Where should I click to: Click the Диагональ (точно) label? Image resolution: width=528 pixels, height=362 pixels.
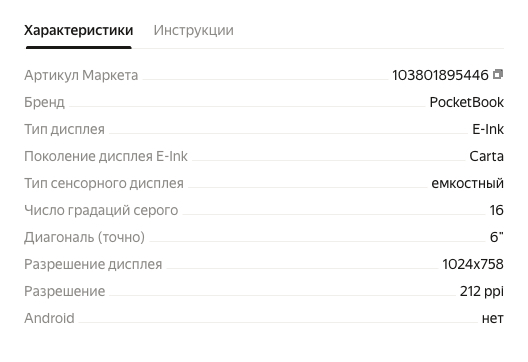[x=85, y=237]
